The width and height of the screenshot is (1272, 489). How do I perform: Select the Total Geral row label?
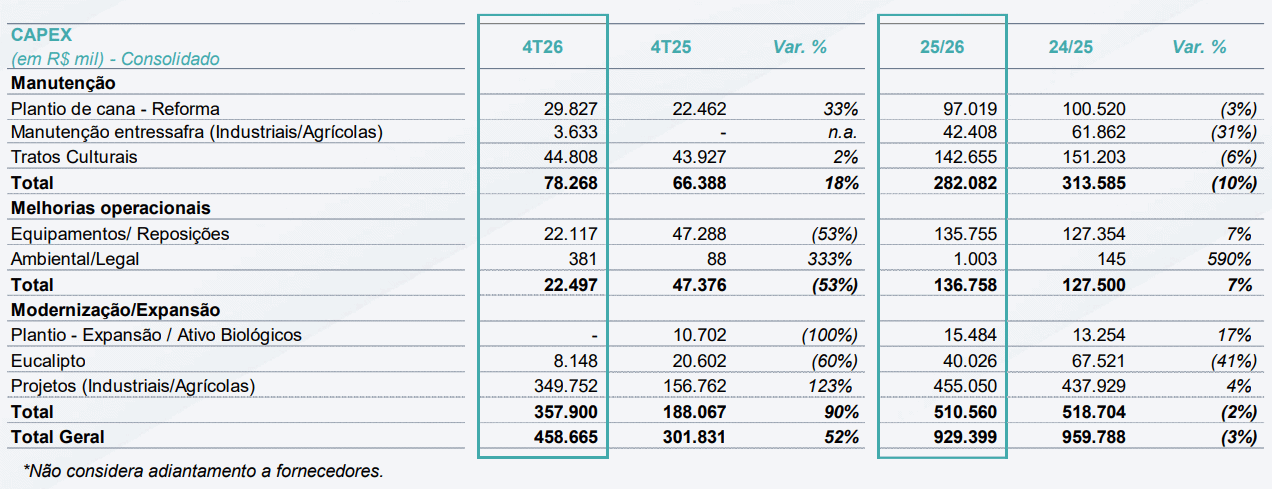tap(57, 437)
